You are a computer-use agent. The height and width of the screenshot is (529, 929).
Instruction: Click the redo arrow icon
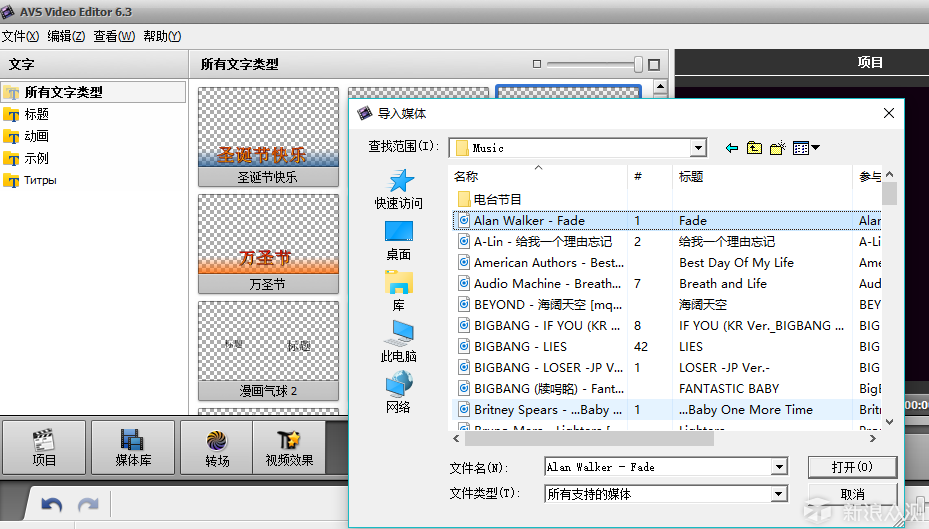coord(88,505)
